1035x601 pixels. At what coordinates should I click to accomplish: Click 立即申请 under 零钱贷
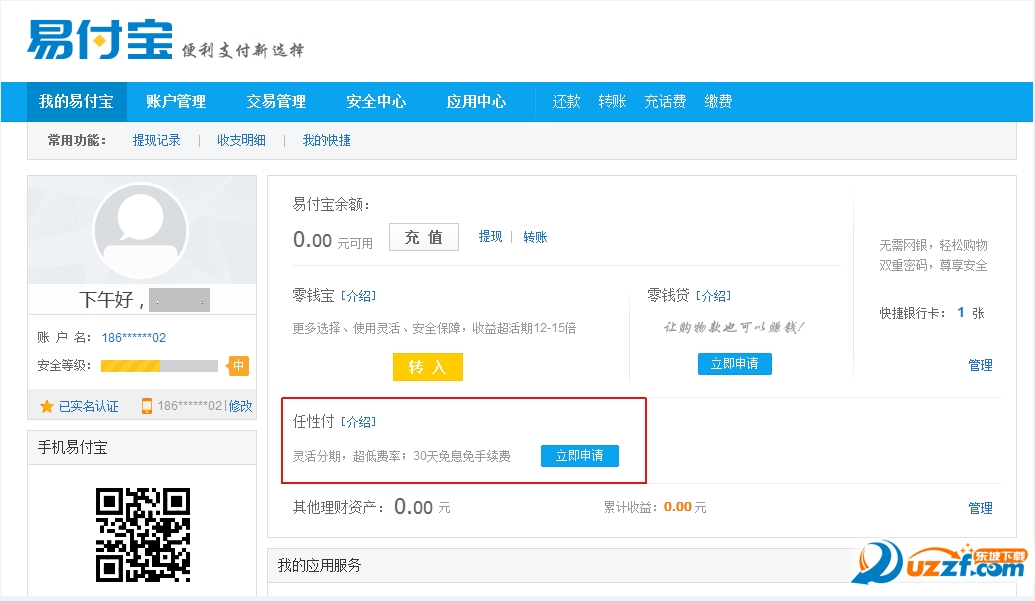coord(734,364)
